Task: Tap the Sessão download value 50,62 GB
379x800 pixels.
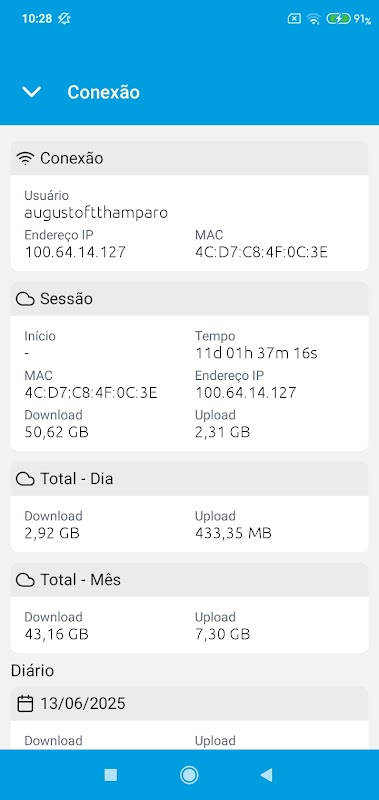Action: (x=57, y=432)
